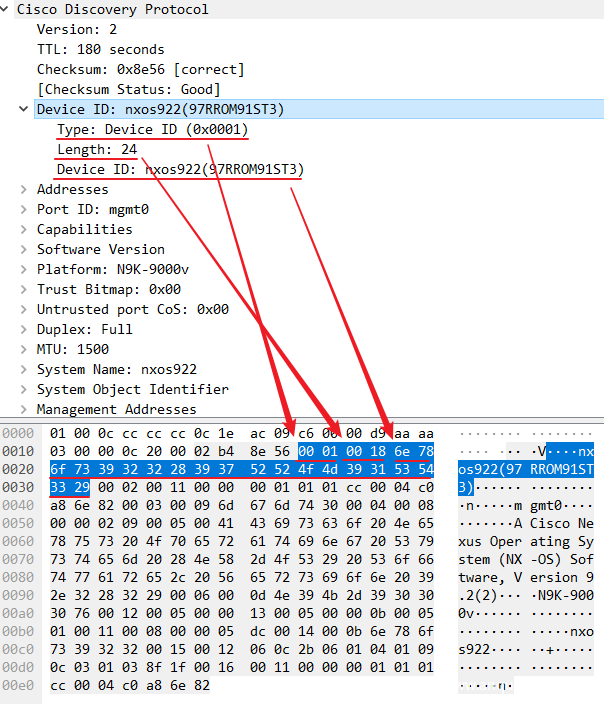
Task: Expand the Port ID: mgmt0 field
Action: click(x=24, y=209)
